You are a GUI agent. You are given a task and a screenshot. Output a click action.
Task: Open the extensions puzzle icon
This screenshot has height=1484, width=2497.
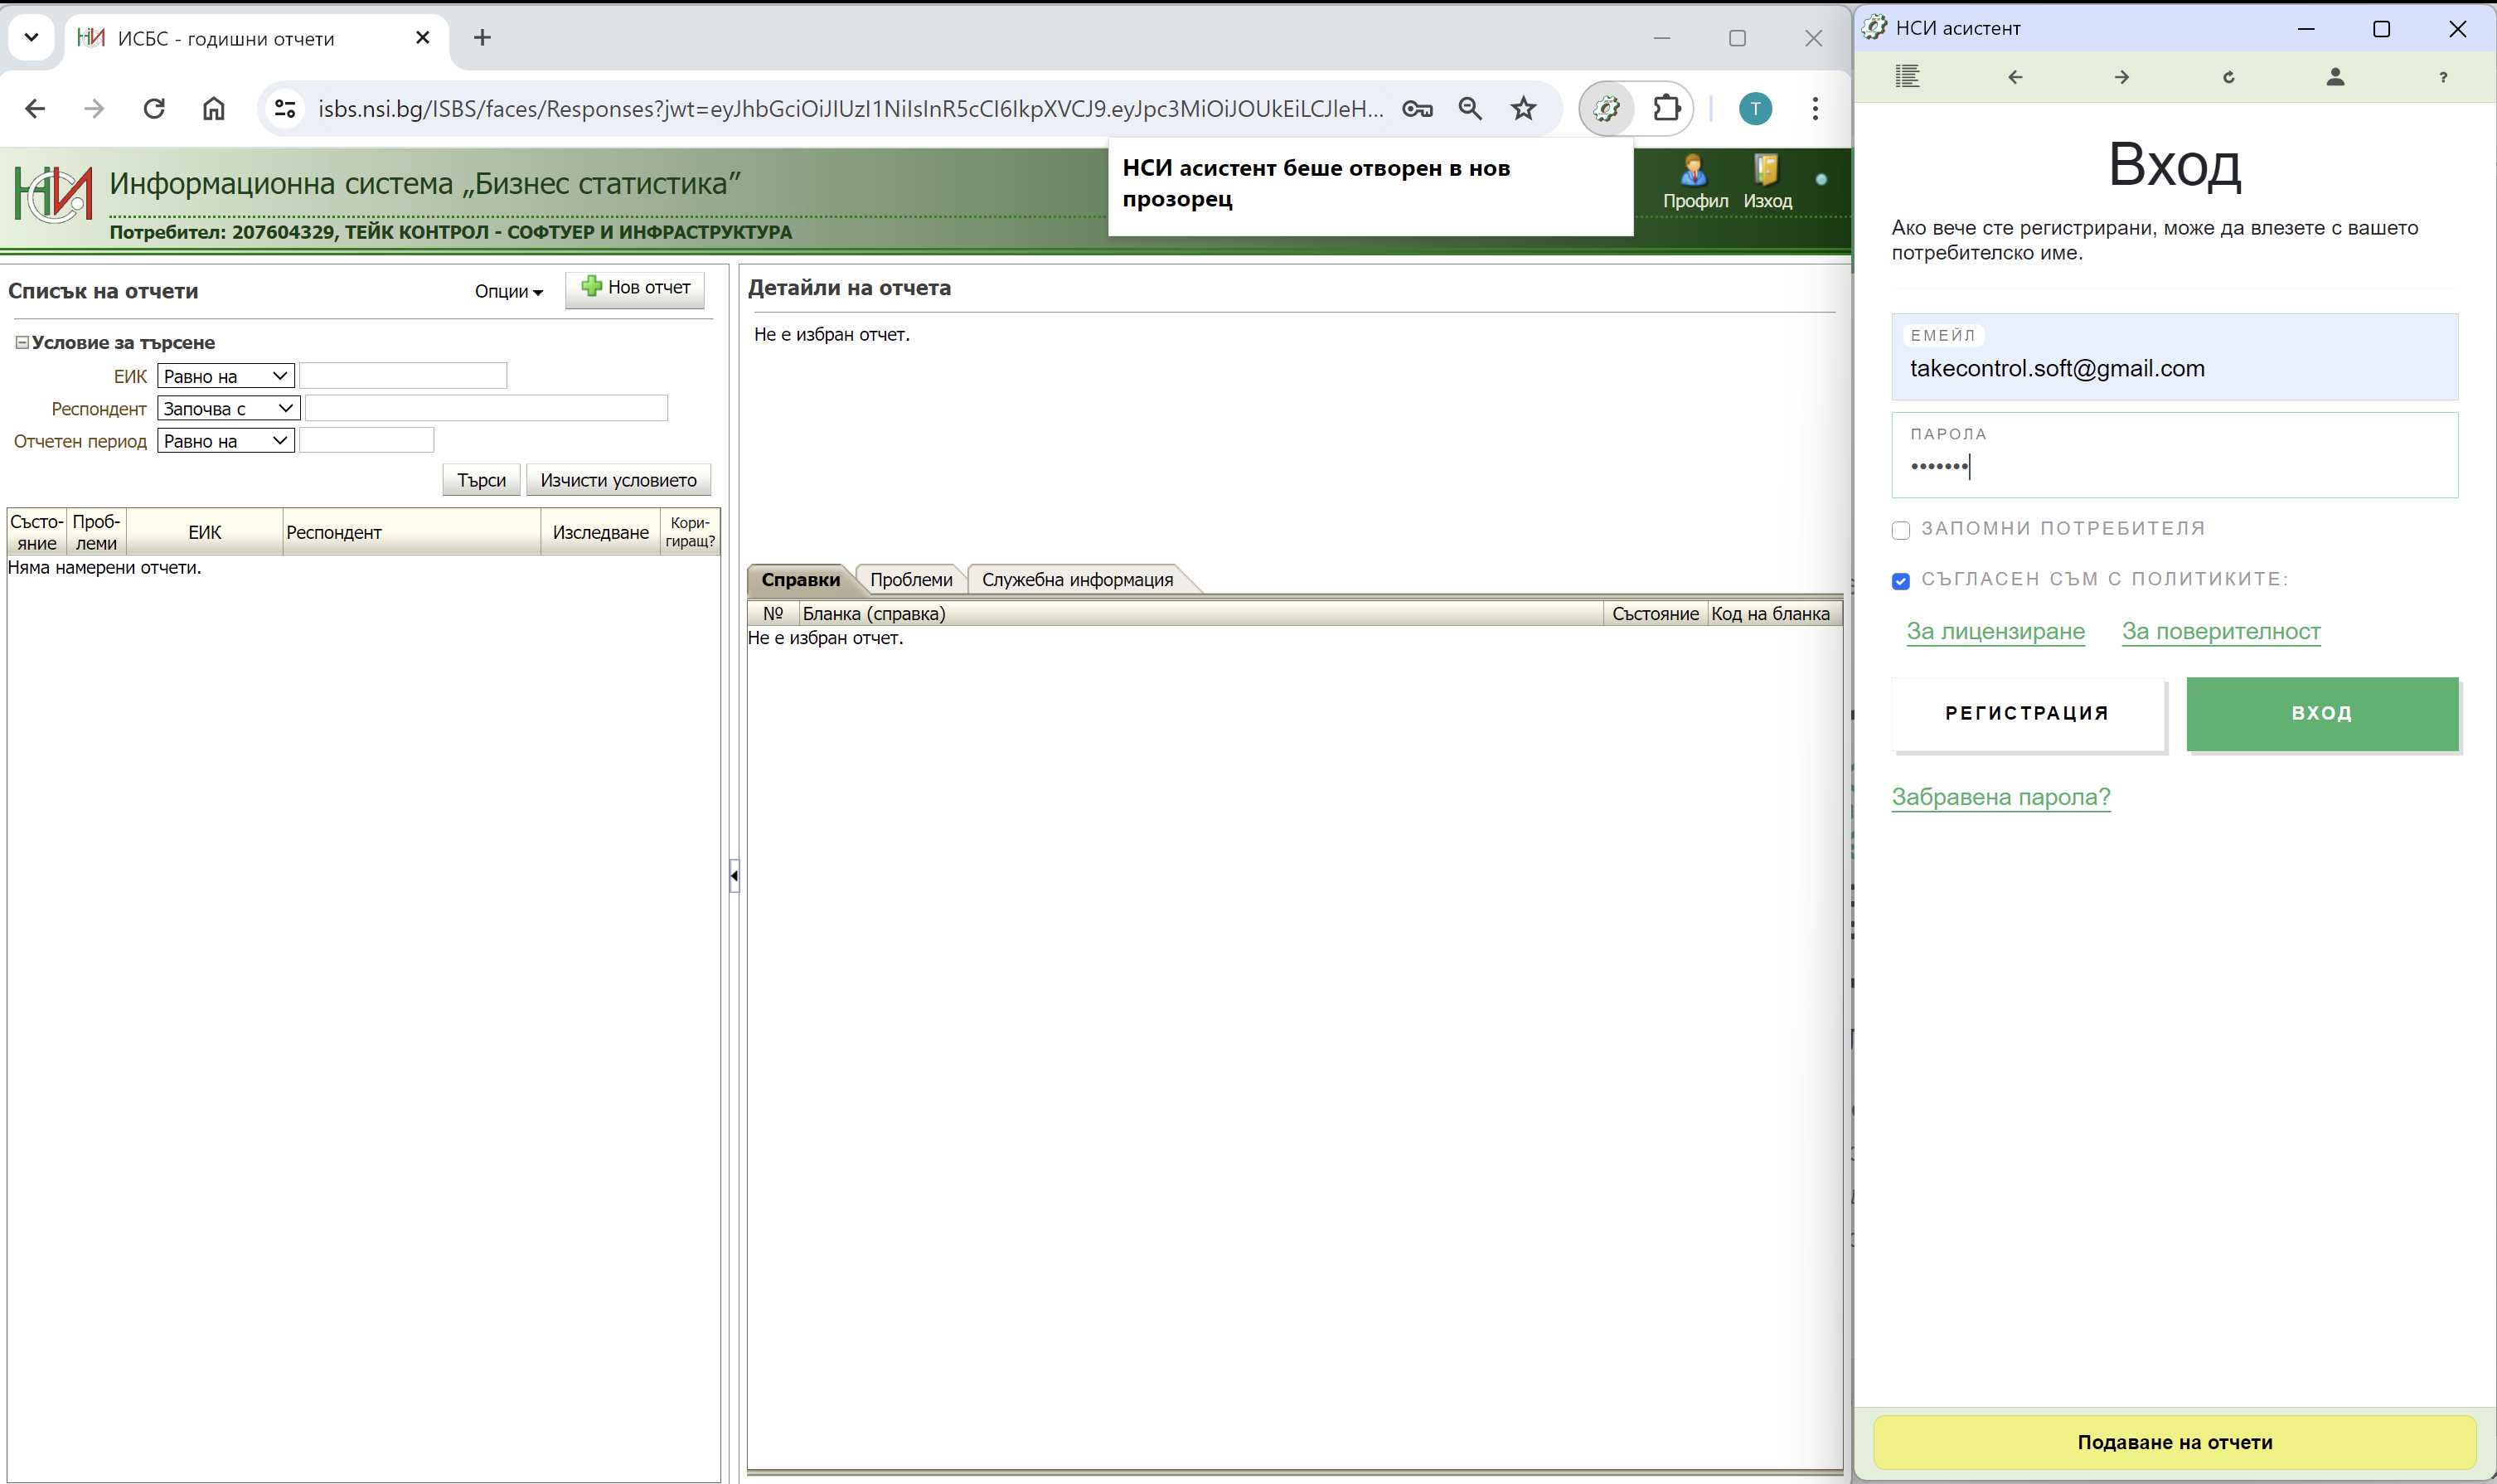(x=1666, y=108)
